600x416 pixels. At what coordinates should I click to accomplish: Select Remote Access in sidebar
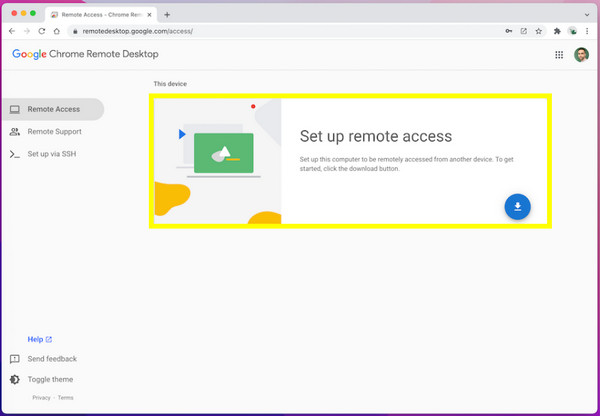(53, 109)
